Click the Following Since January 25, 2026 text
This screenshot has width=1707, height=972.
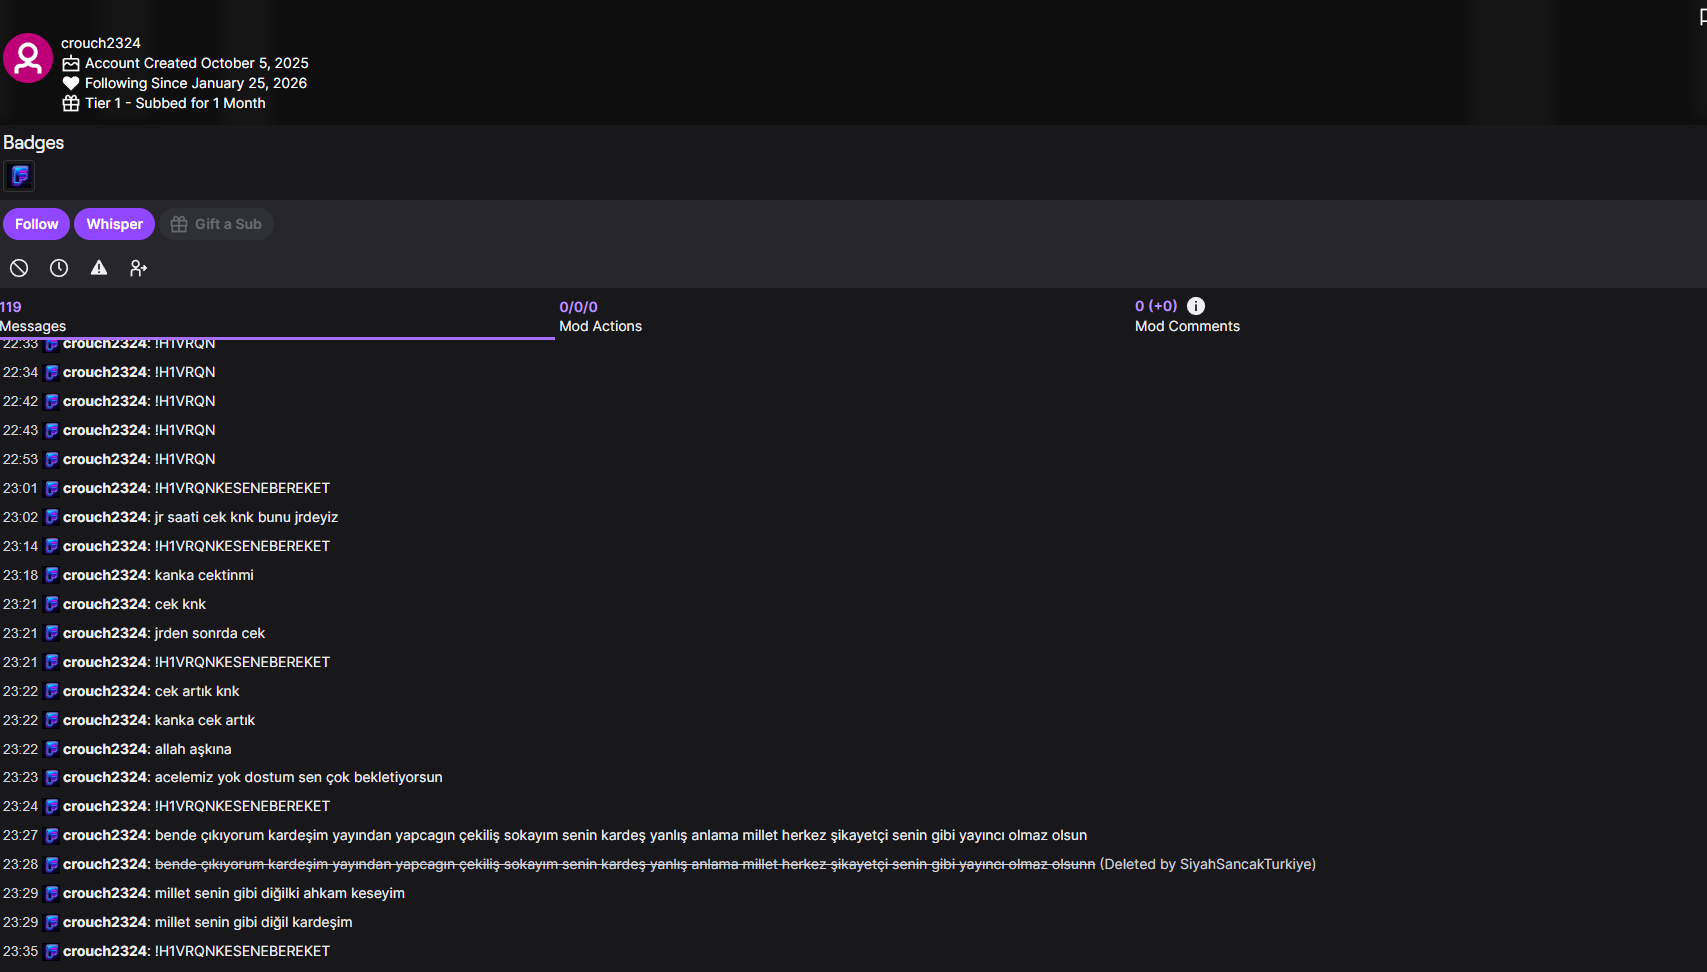196,83
